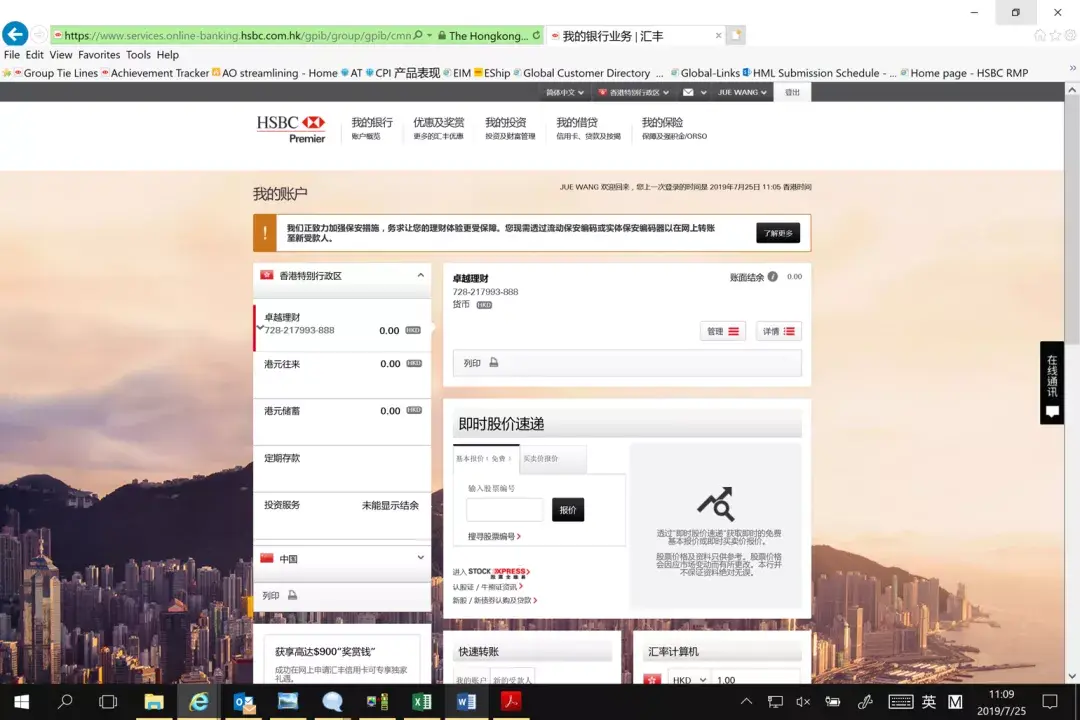1080x720 pixels.
Task: Click the stock number input field
Action: click(504, 509)
